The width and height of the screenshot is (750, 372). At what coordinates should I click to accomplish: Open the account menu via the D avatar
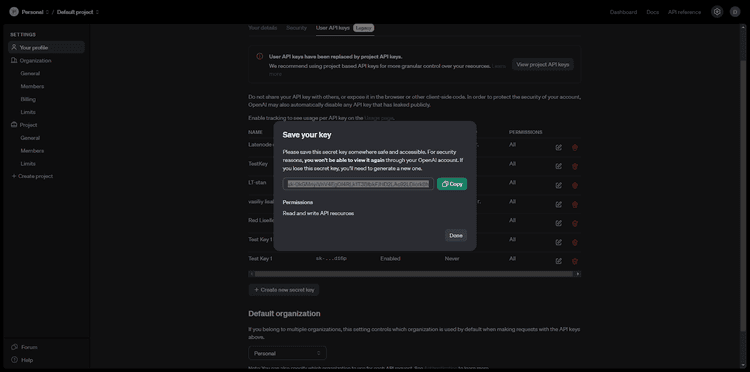(735, 12)
